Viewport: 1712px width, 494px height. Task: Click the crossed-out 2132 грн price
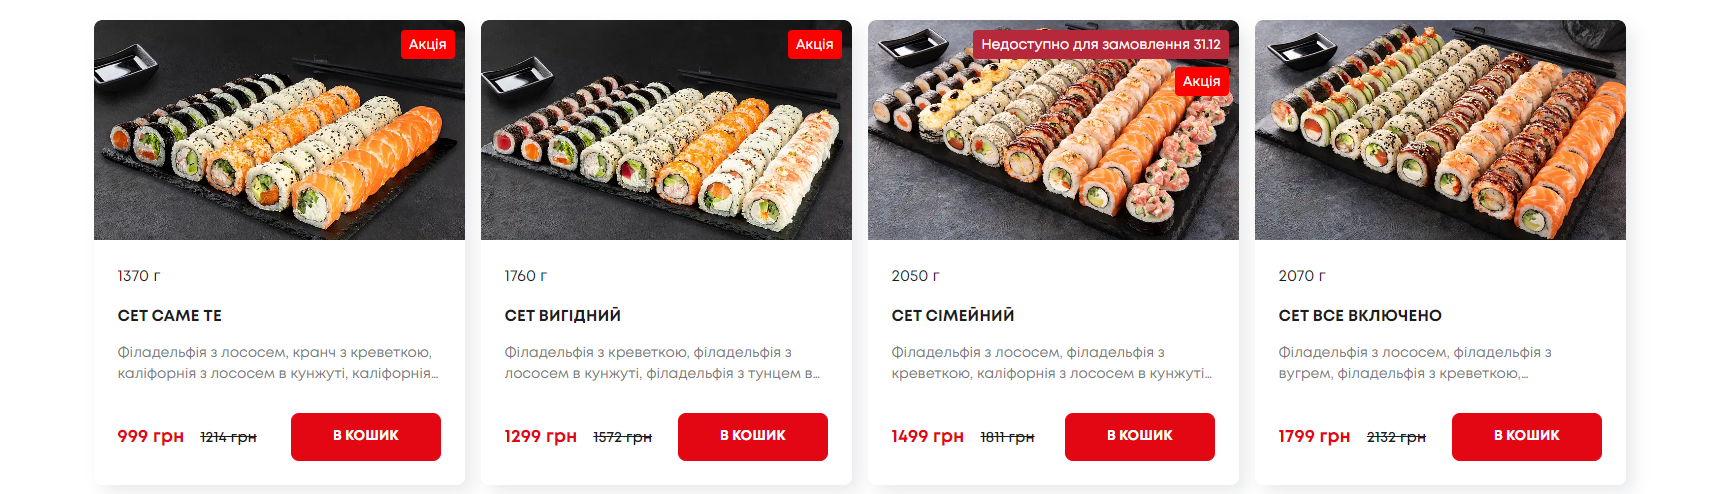click(1396, 437)
